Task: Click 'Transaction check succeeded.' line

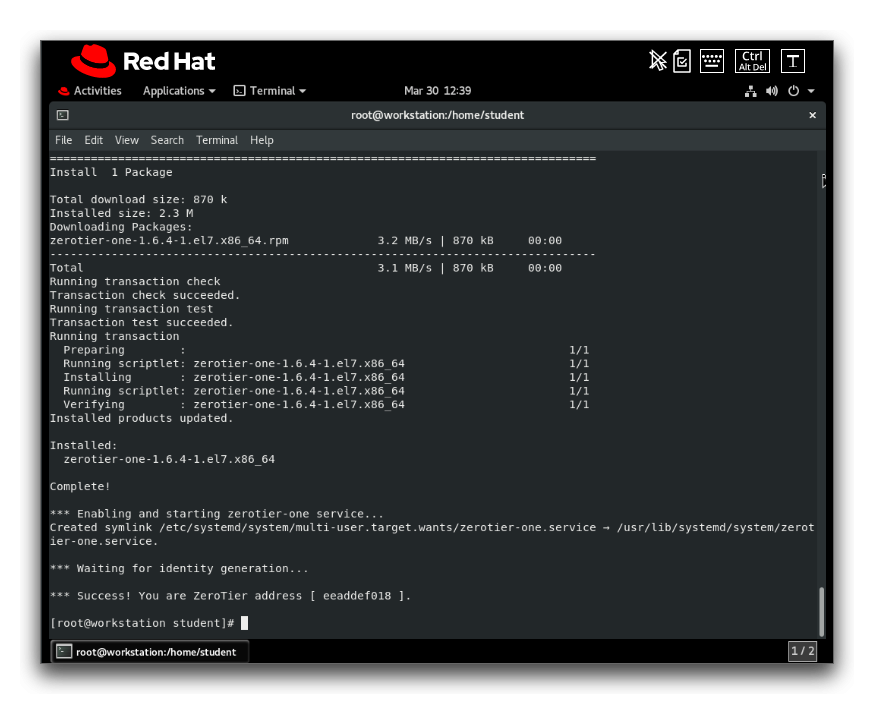Action: [x=145, y=295]
